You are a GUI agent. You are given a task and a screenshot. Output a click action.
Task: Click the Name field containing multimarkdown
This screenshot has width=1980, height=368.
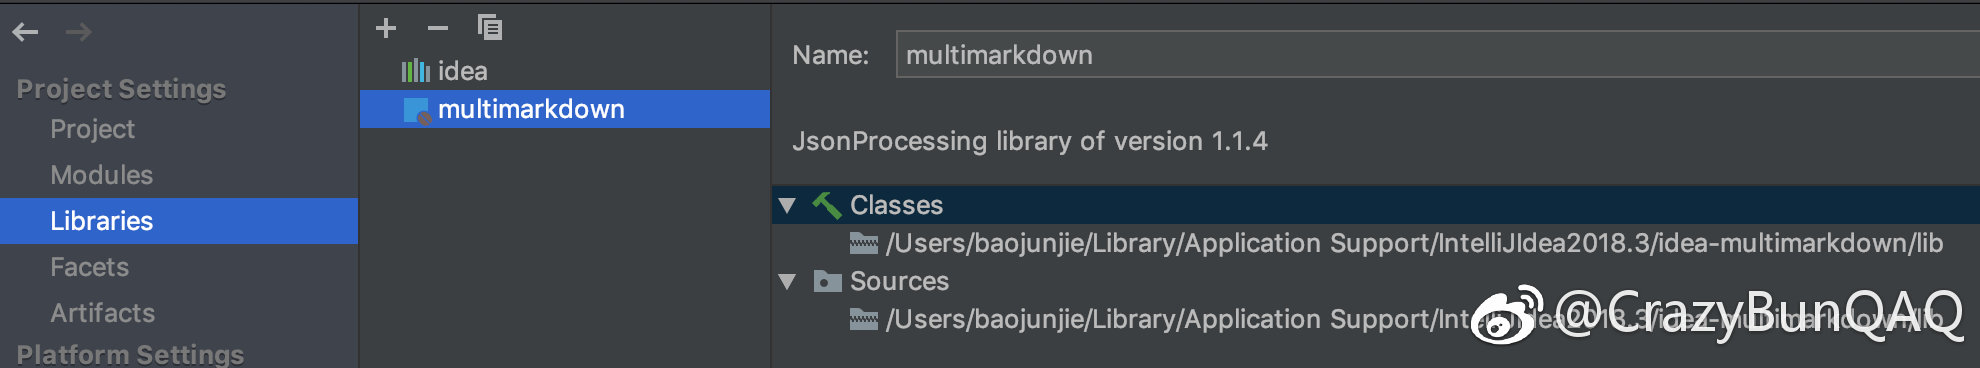click(x=1438, y=54)
